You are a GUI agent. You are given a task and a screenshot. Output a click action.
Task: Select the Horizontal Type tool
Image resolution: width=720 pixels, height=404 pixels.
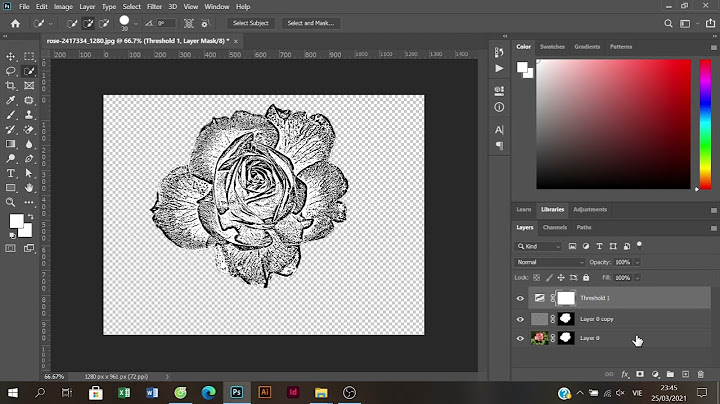click(x=10, y=174)
